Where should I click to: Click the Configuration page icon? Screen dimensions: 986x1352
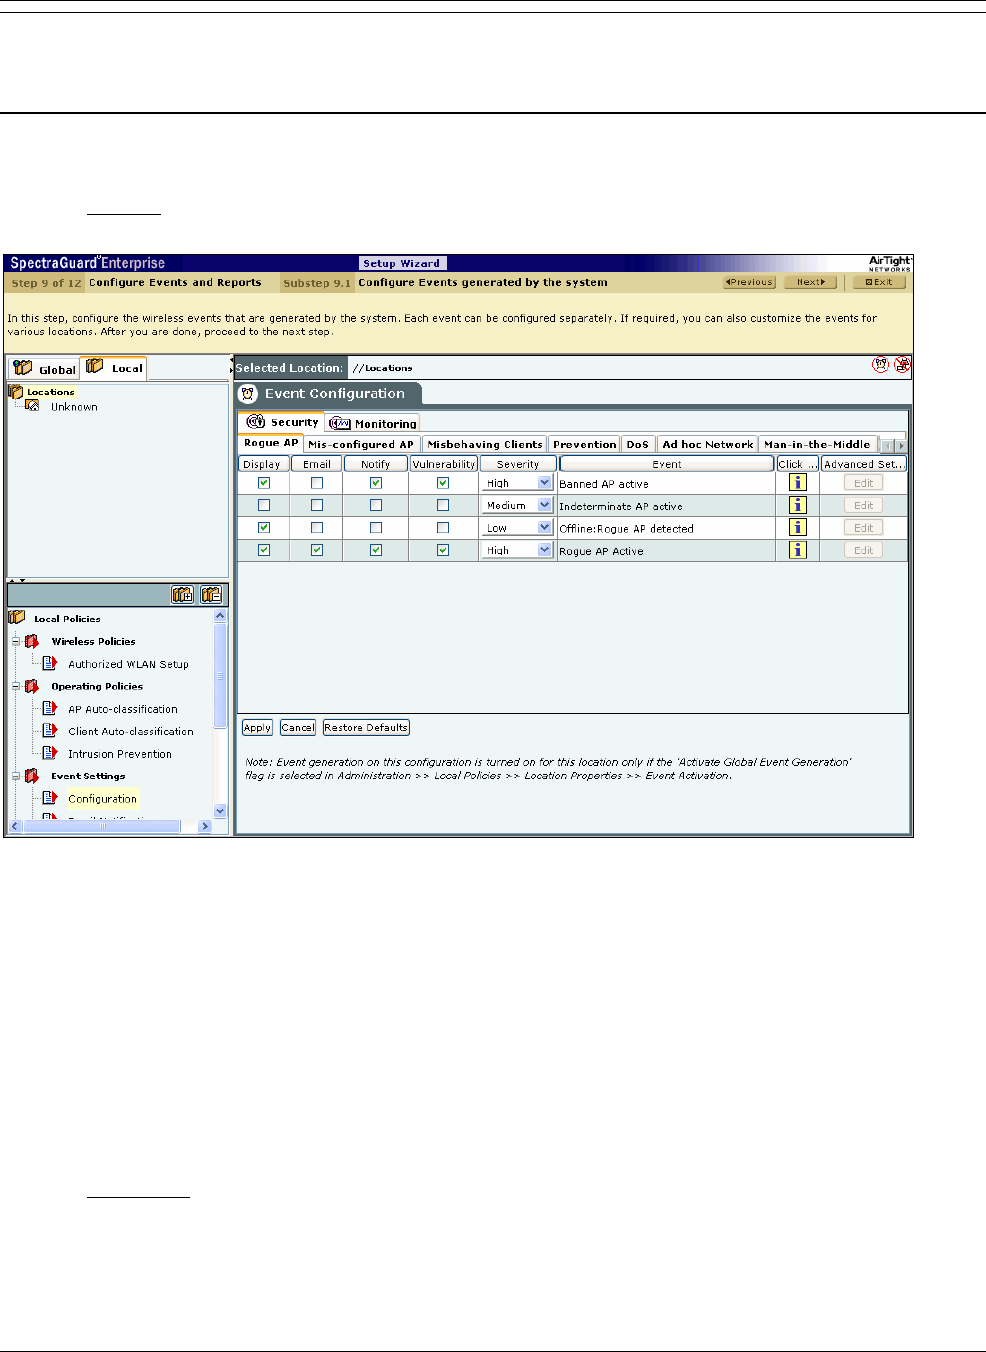pyautogui.click(x=50, y=798)
